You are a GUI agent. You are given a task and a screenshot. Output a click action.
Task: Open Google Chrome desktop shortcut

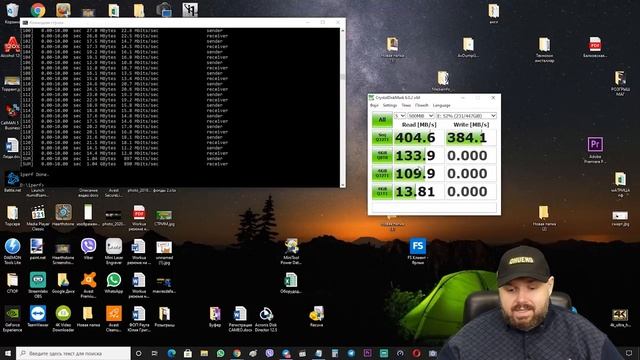click(38, 10)
